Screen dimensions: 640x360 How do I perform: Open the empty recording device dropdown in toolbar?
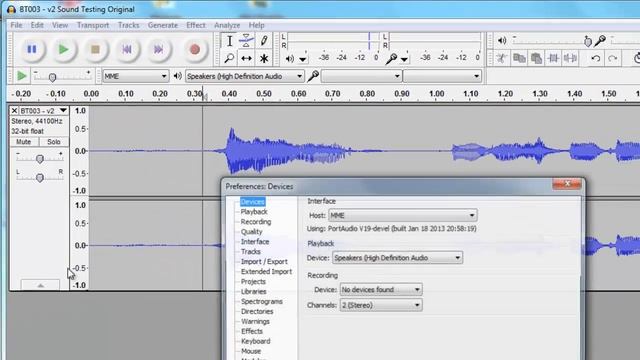pos(361,76)
